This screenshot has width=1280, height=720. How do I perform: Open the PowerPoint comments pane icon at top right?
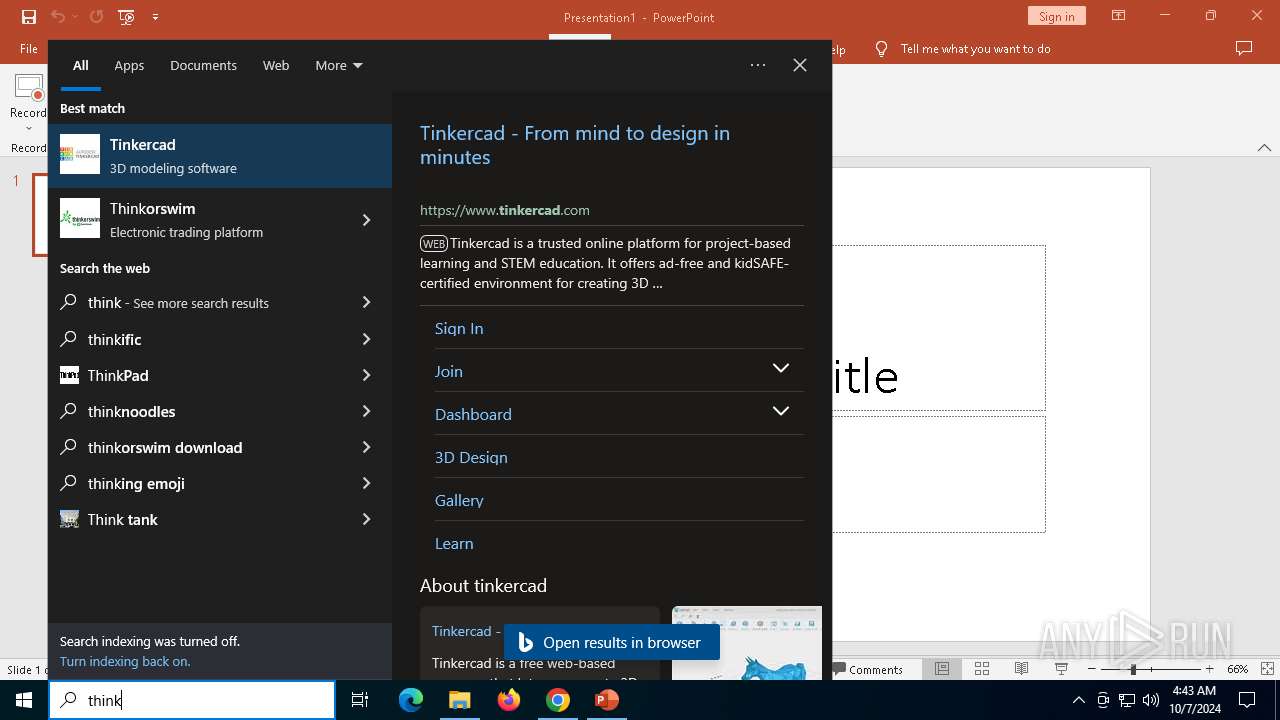(1244, 49)
